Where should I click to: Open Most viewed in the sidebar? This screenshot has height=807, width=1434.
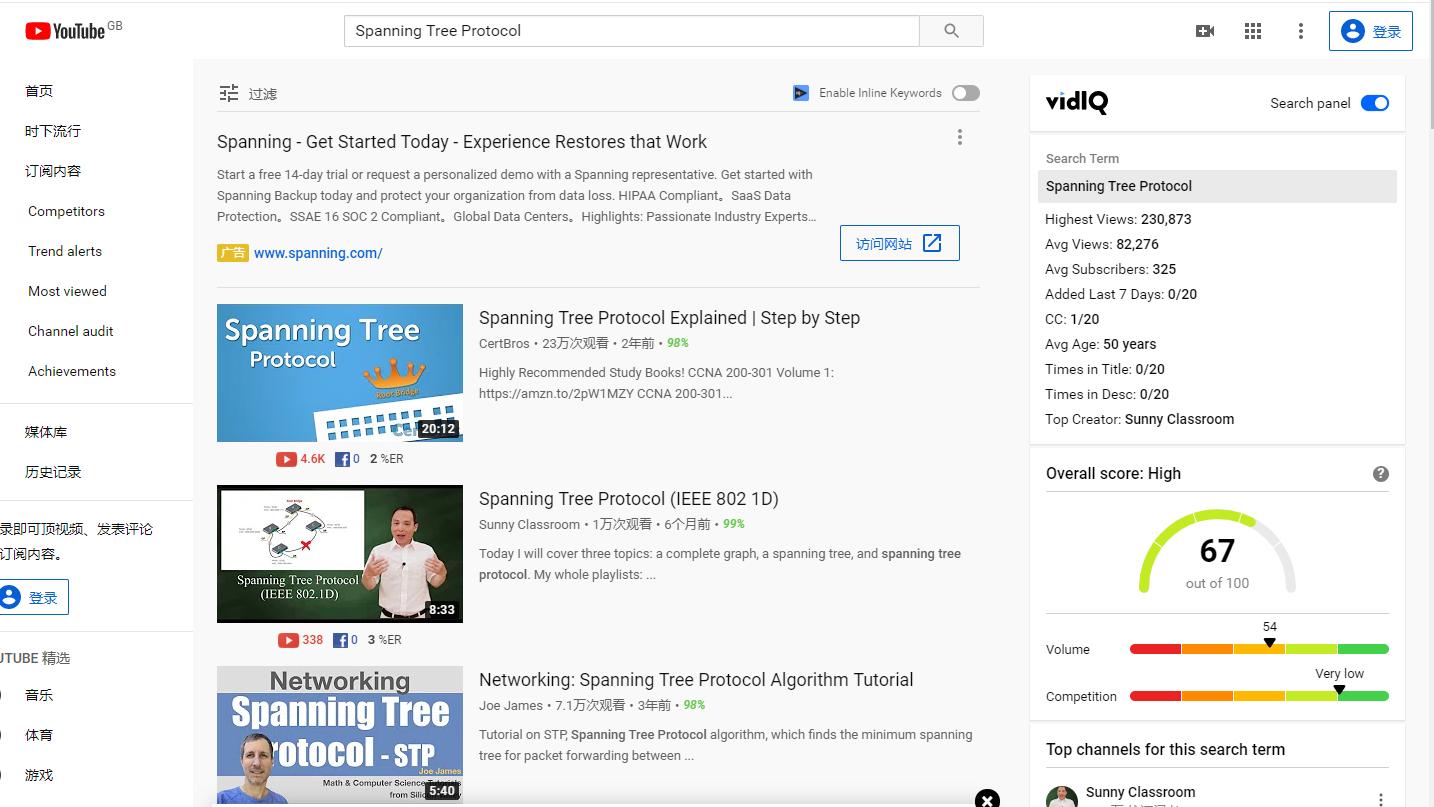[67, 291]
